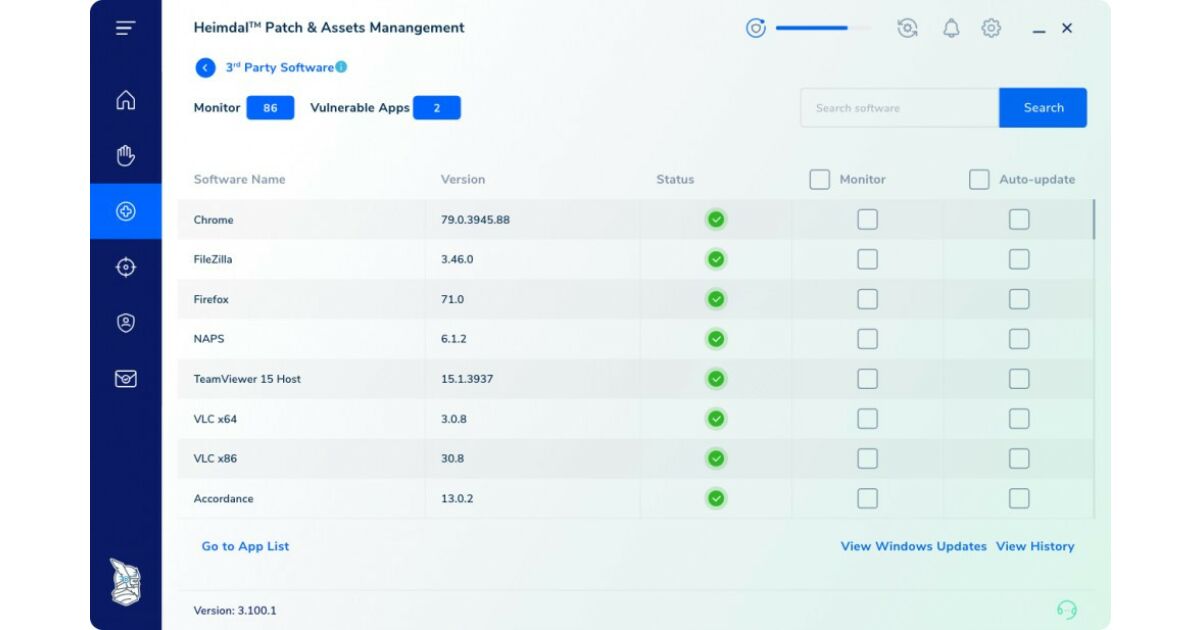This screenshot has height=630, width=1200.
Task: Toggle Auto-update checkbox for Firefox
Action: (x=1018, y=299)
